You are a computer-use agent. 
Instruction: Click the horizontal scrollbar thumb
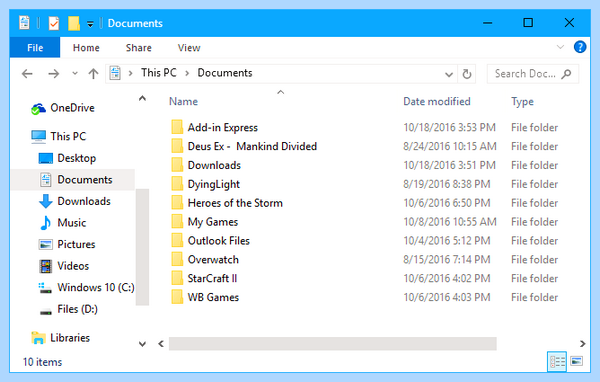tap(333, 344)
